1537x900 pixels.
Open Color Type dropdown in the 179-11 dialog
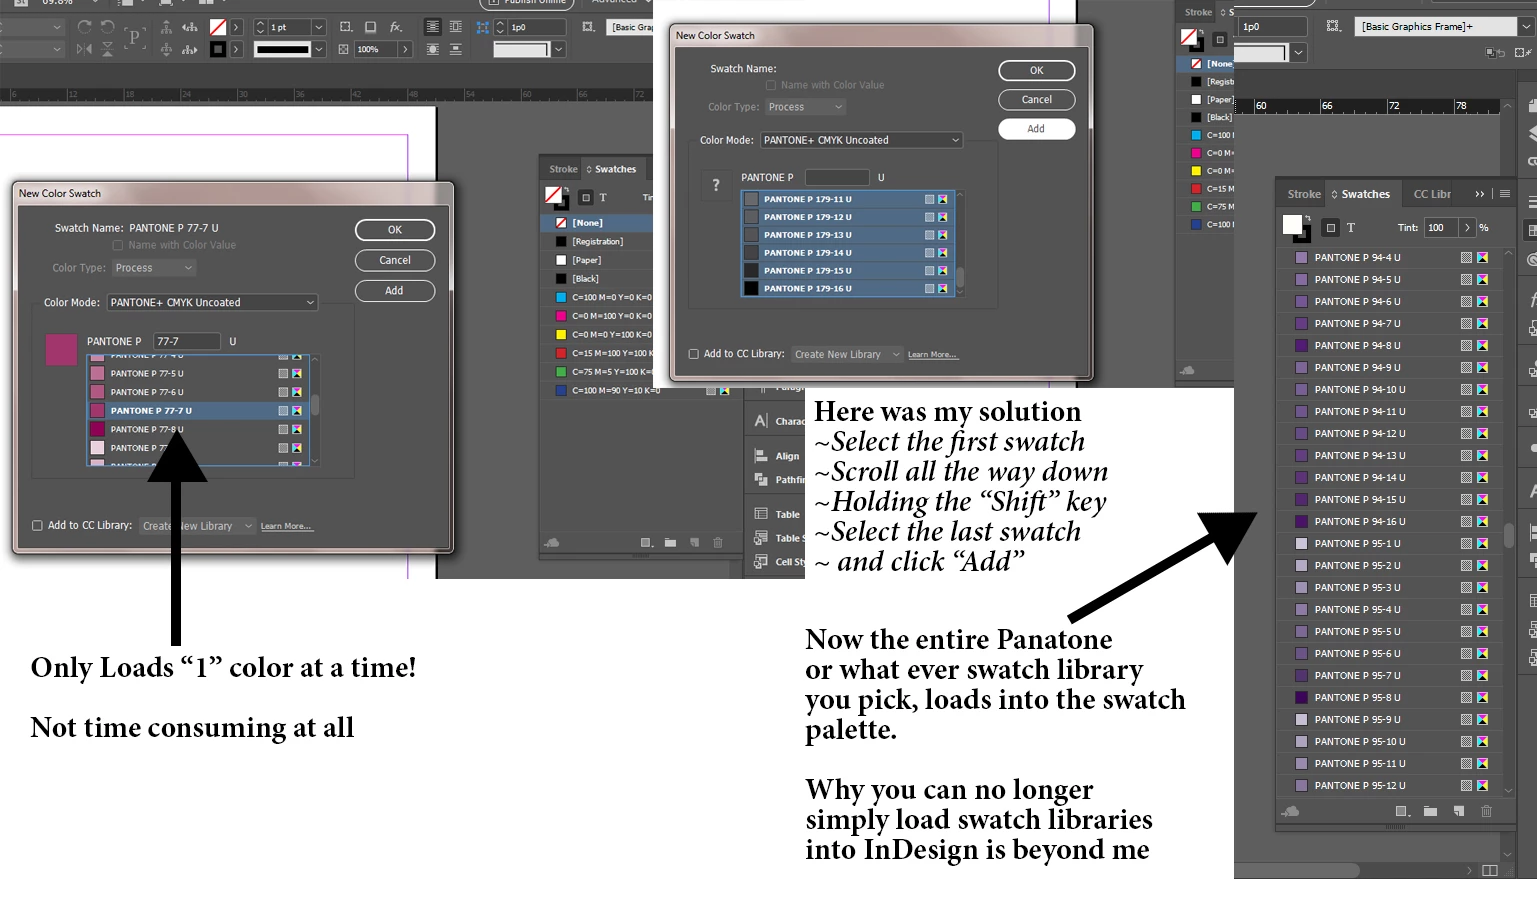click(805, 107)
